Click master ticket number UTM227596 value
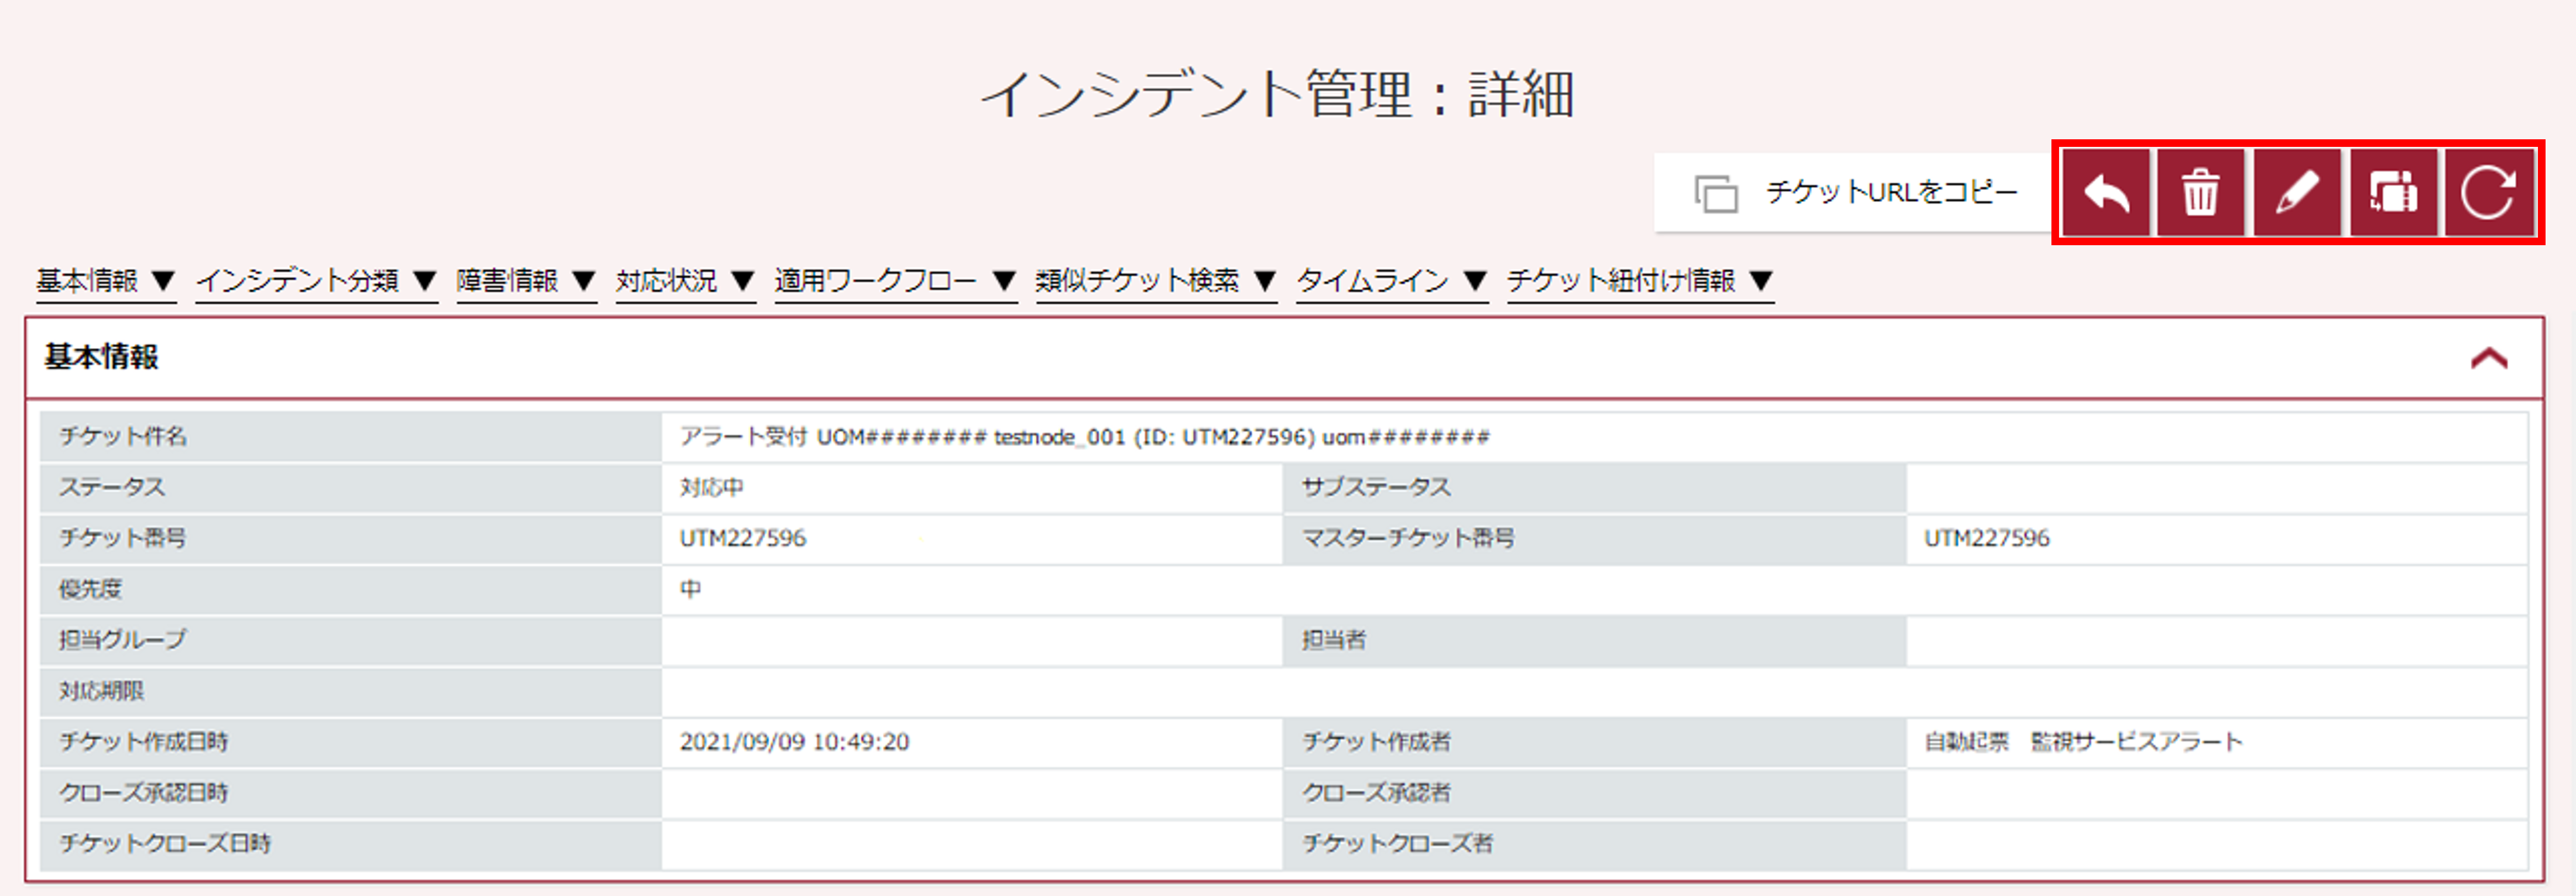The image size is (2576, 896). pyautogui.click(x=1987, y=539)
